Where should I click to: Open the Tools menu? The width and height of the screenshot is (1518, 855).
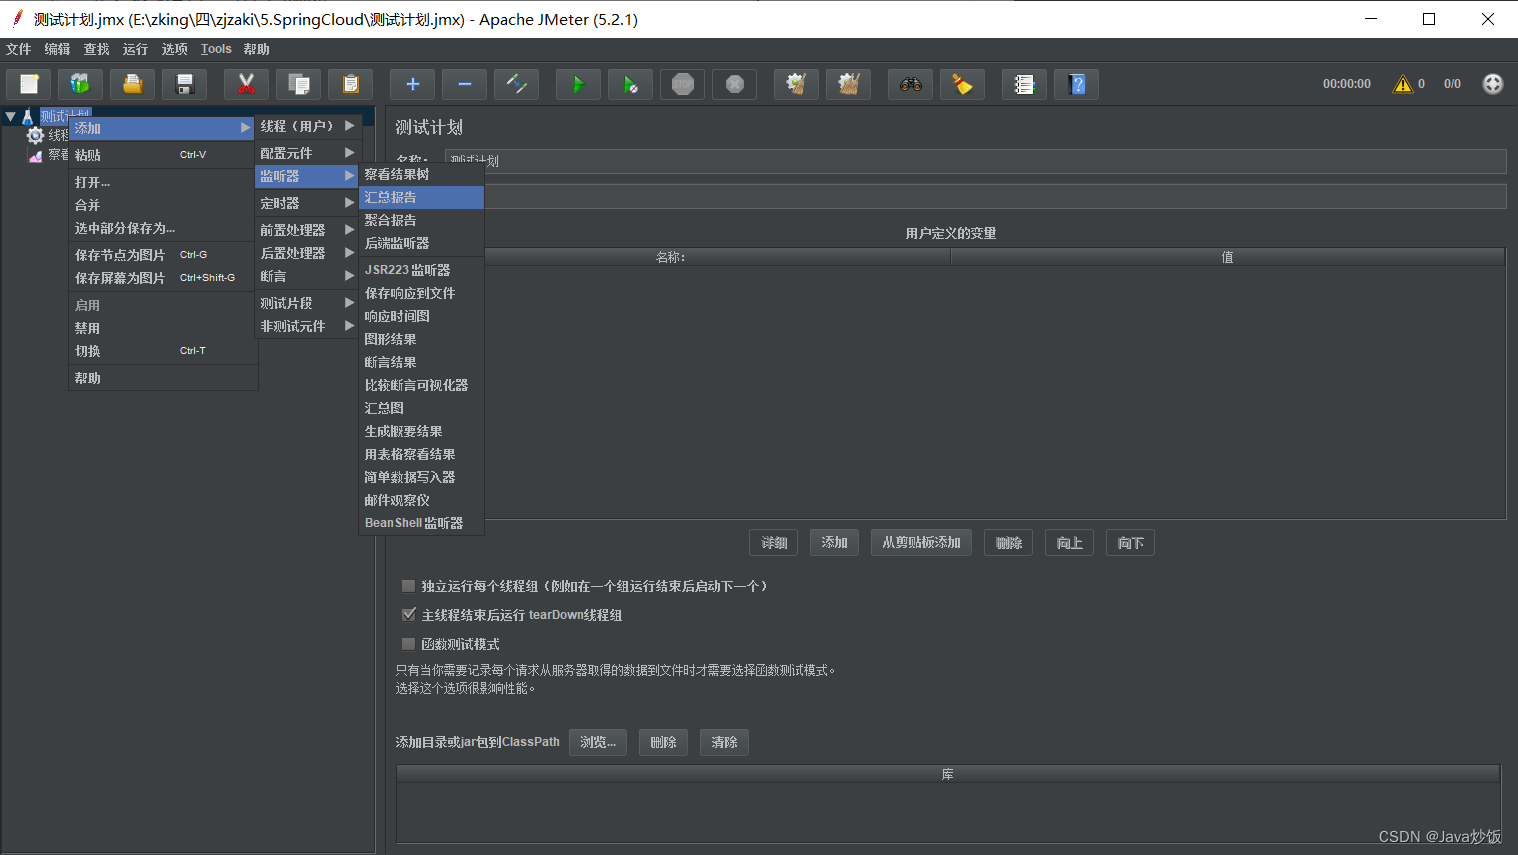(x=216, y=49)
